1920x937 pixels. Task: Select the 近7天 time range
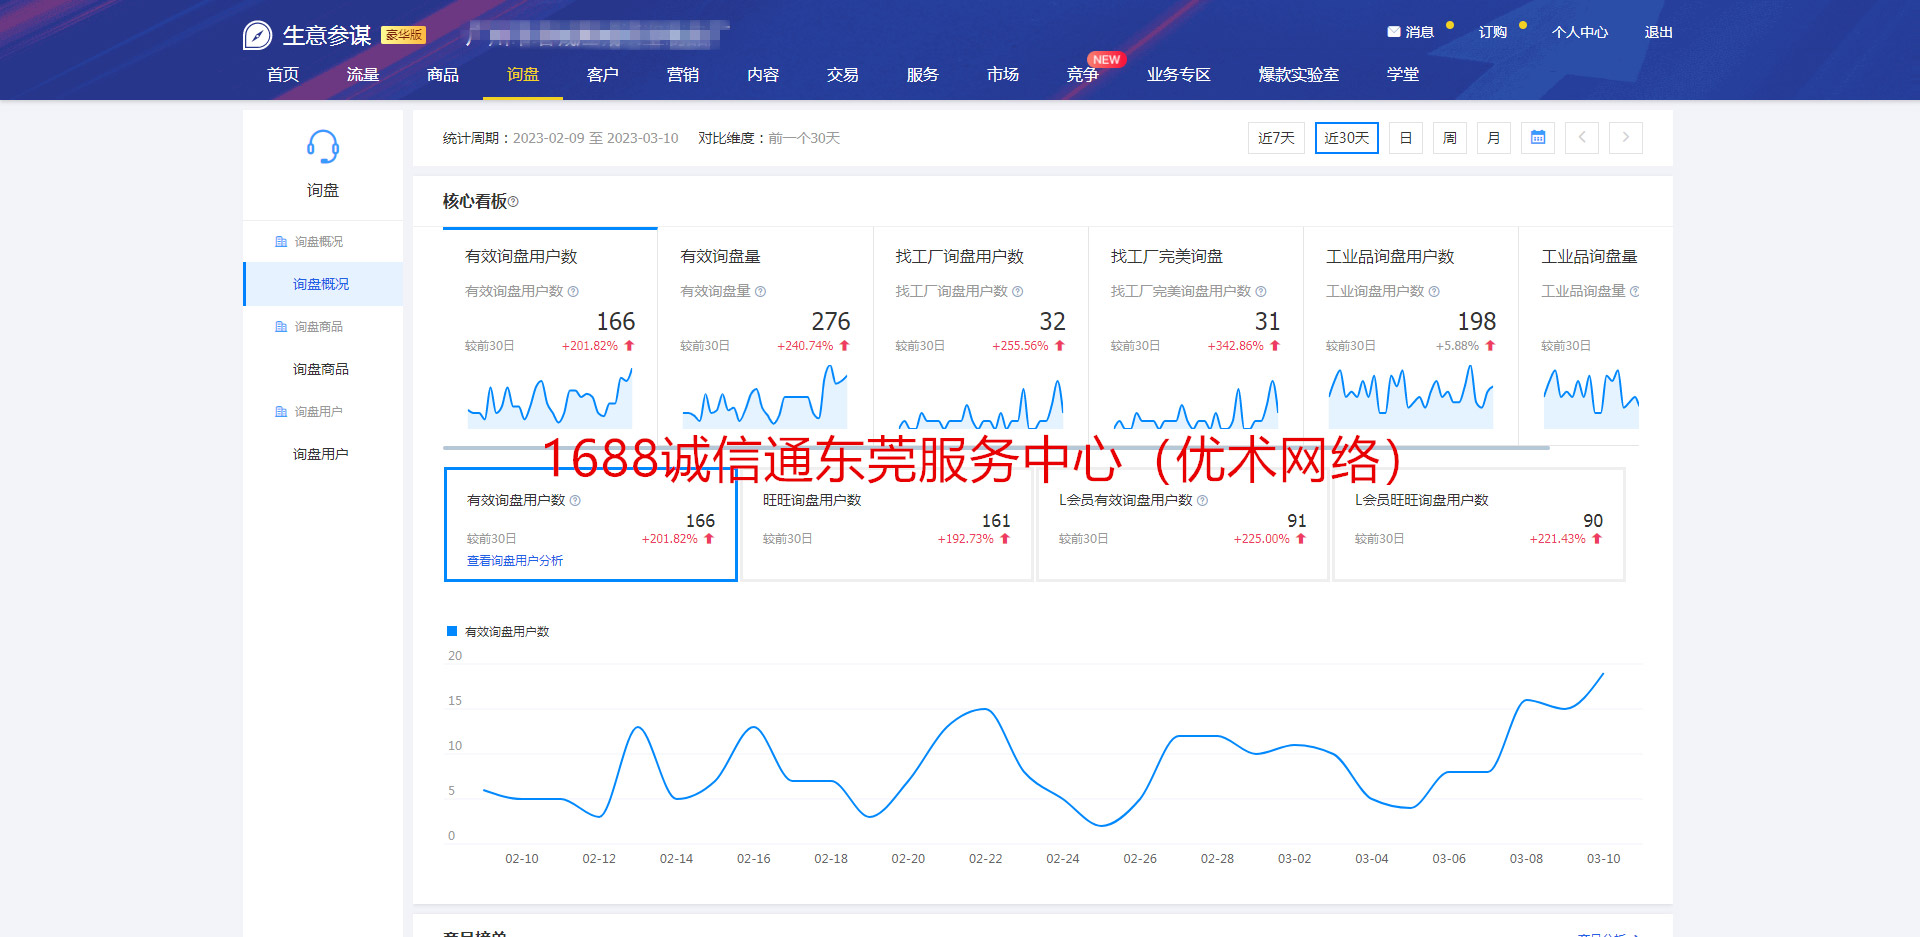[x=1276, y=138]
